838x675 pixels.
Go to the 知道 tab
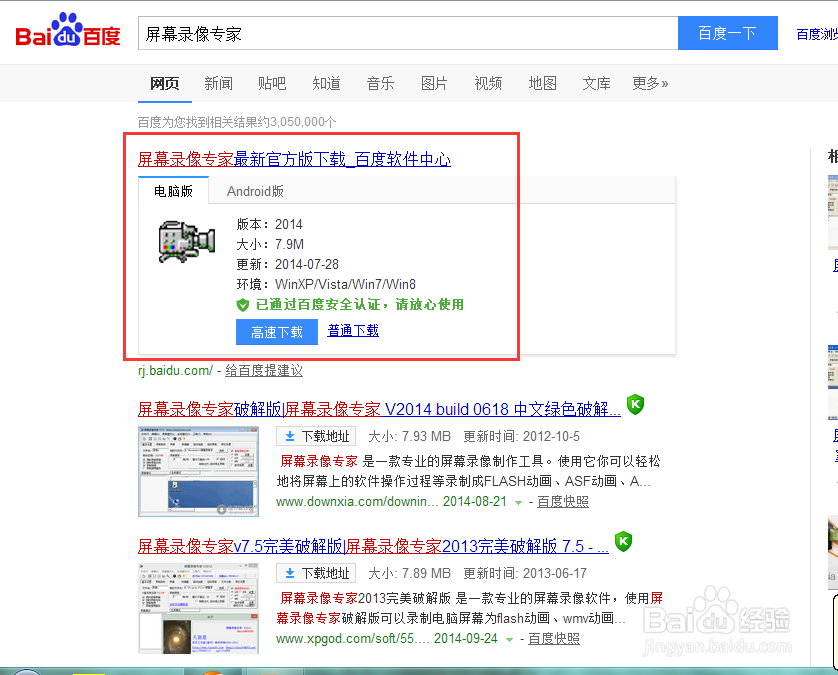[x=326, y=83]
